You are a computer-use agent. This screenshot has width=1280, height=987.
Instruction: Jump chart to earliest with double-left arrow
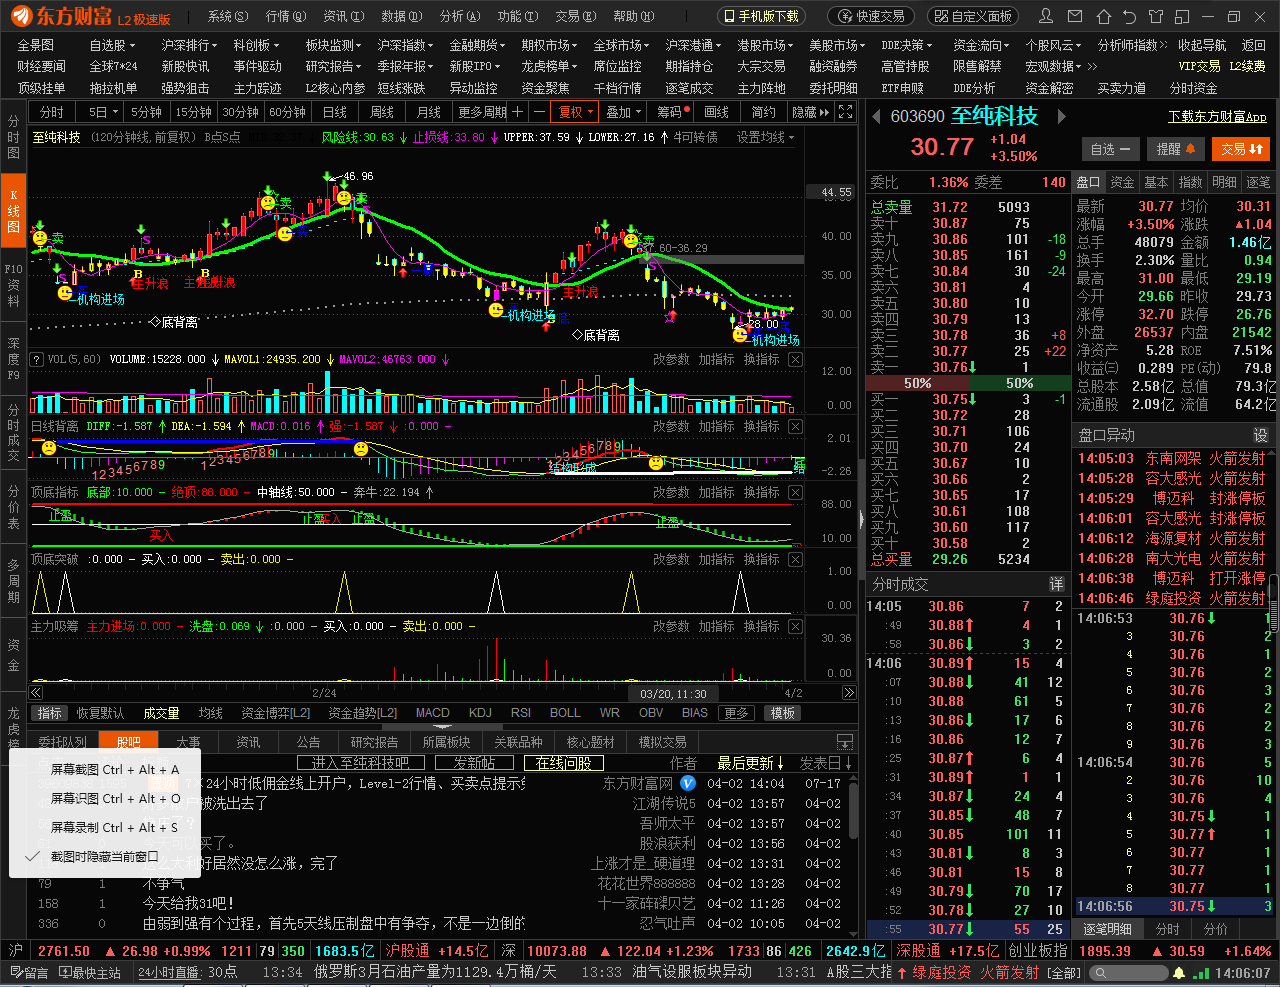click(x=36, y=693)
